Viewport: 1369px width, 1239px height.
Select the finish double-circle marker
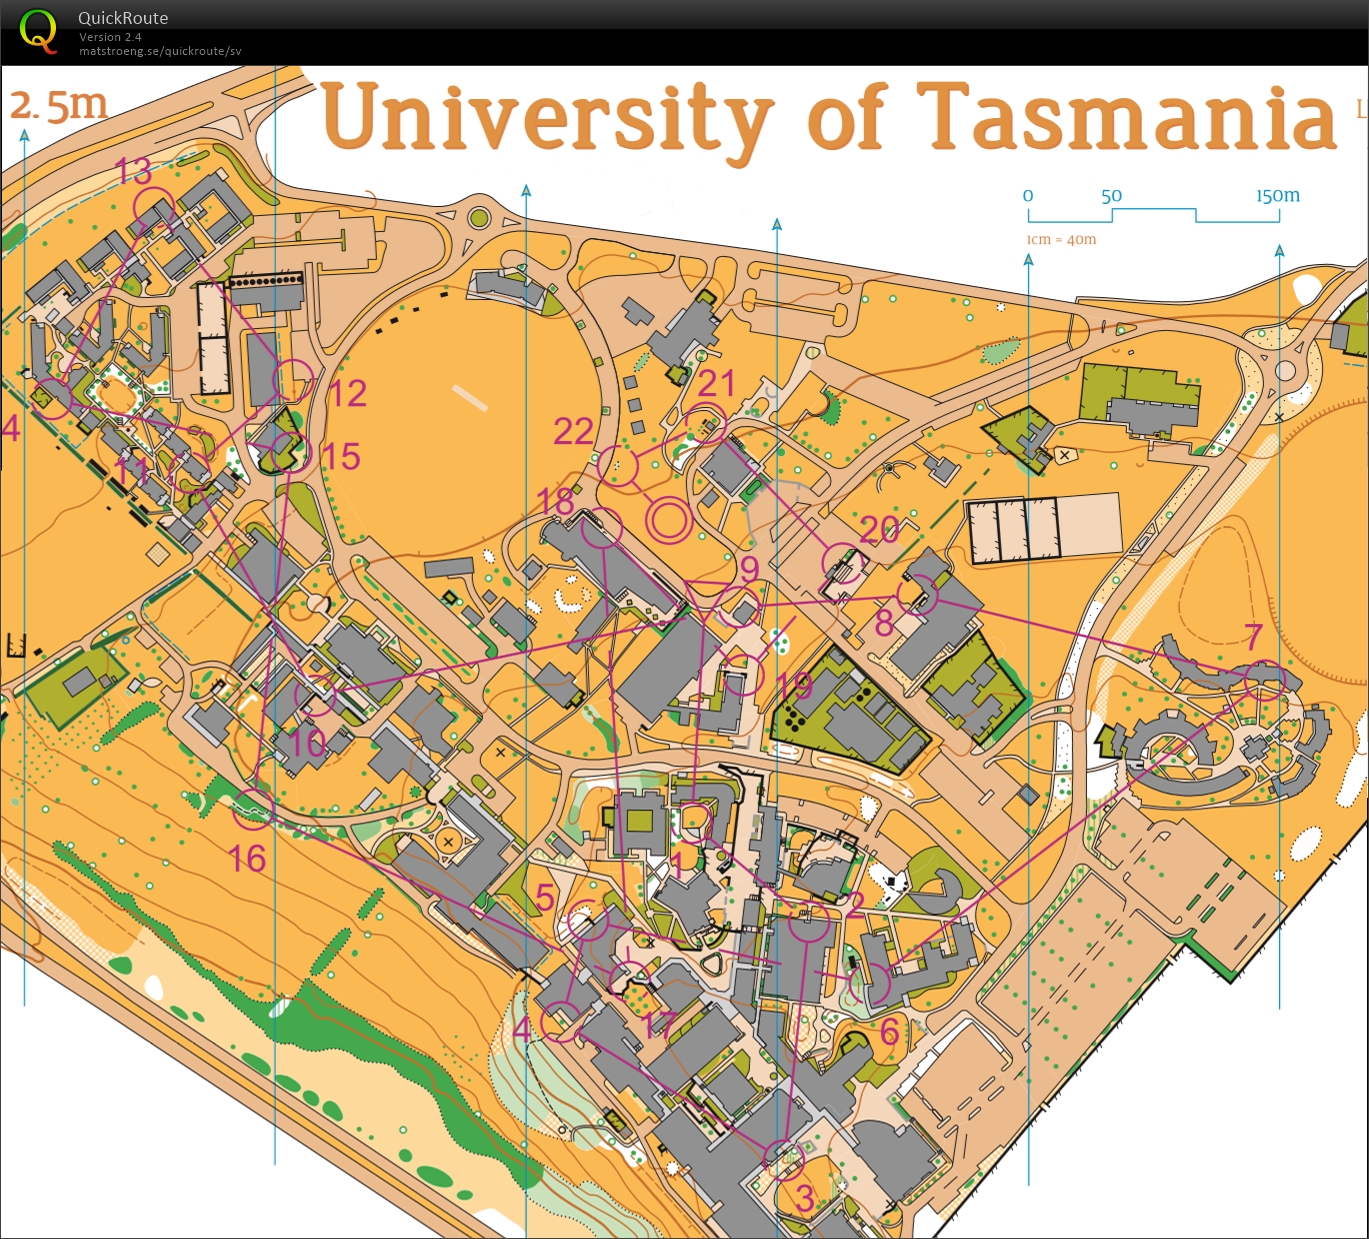(668, 520)
